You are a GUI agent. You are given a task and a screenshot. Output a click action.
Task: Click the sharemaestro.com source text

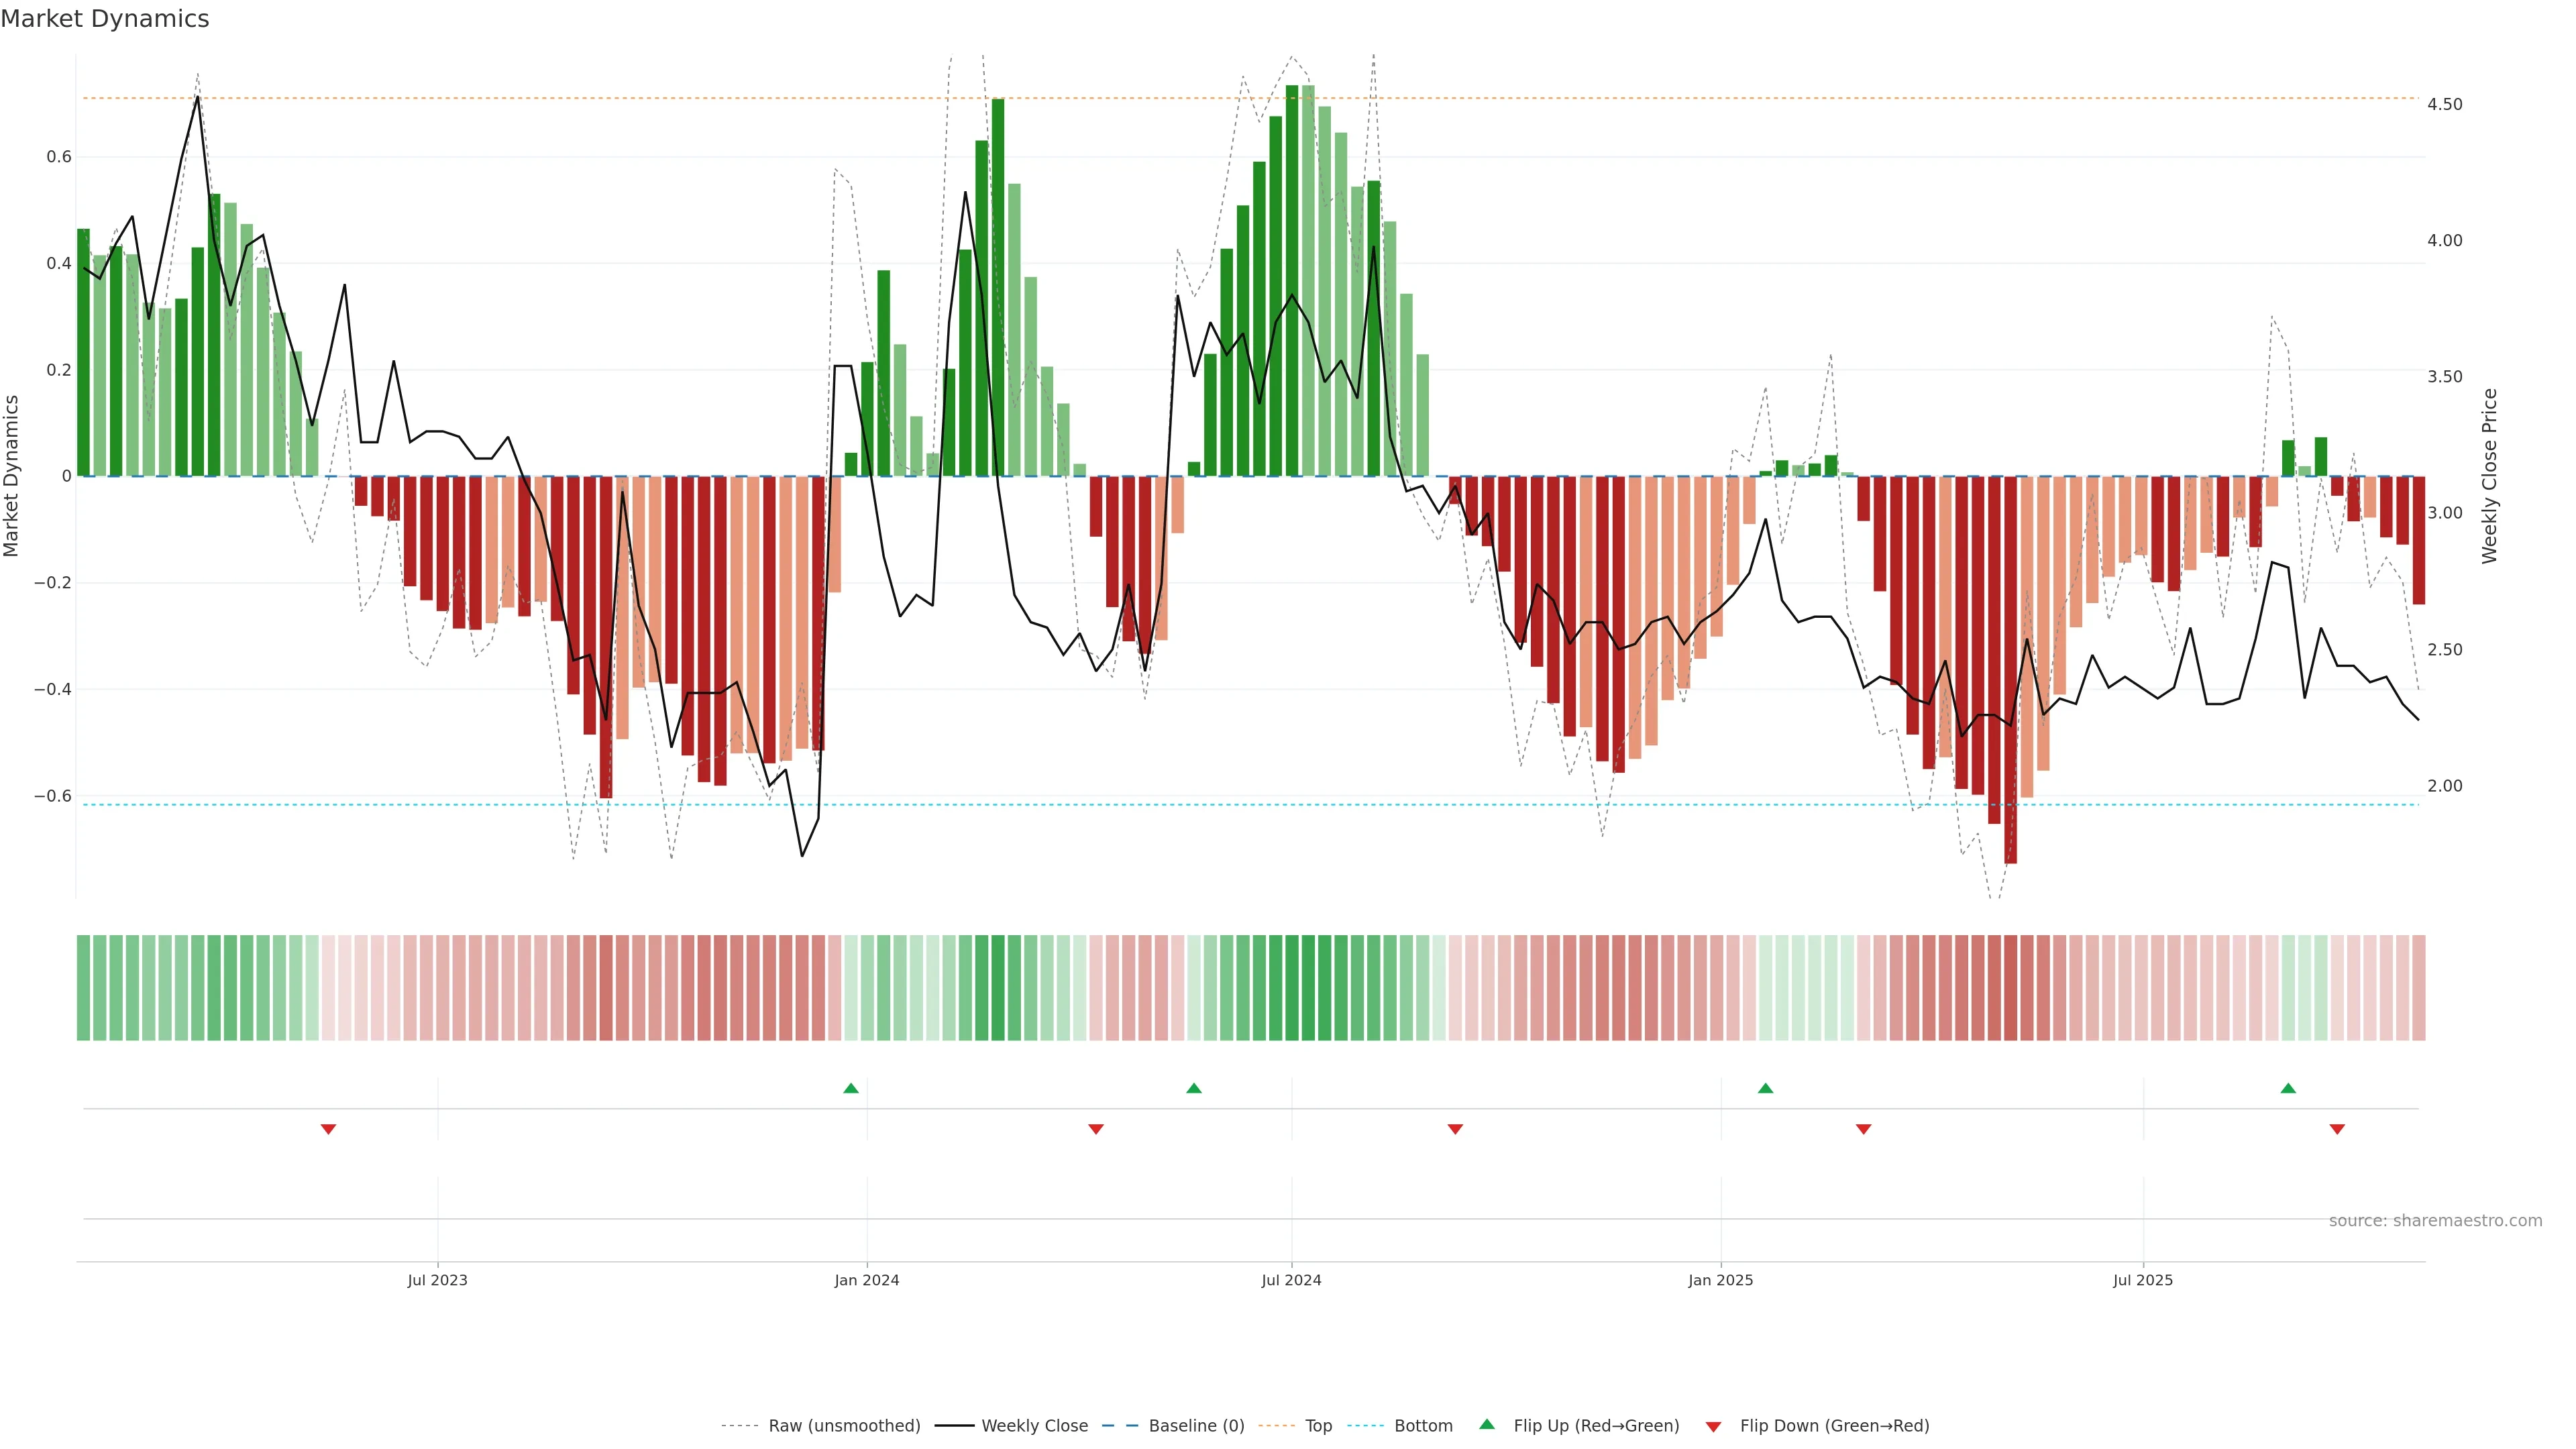[2435, 1221]
